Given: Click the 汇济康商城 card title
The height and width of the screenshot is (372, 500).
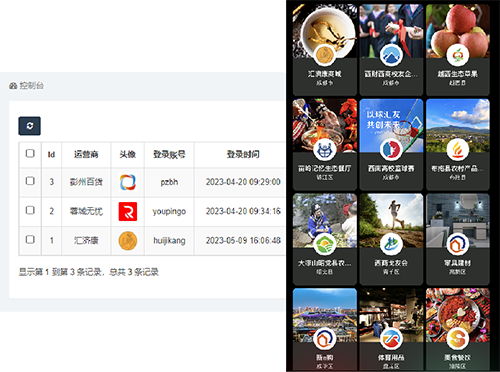Looking at the screenshot, I should [x=324, y=74].
